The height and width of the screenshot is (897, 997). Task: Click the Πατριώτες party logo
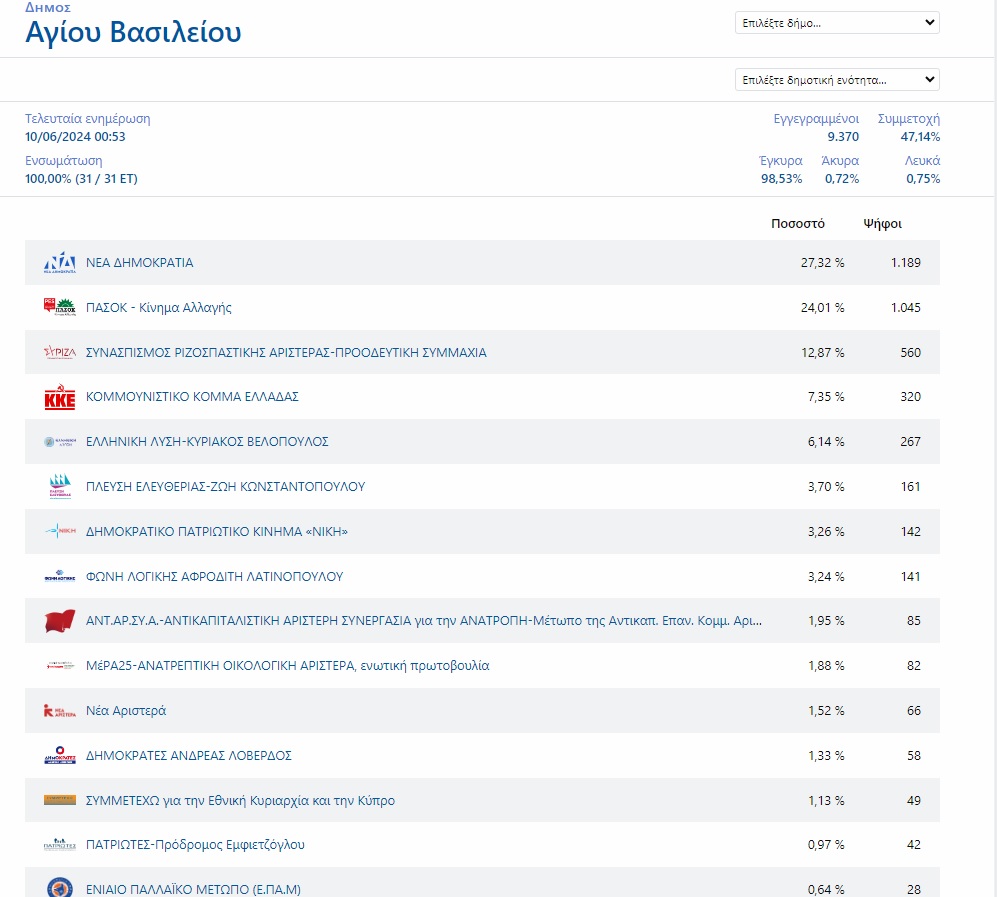pos(60,844)
